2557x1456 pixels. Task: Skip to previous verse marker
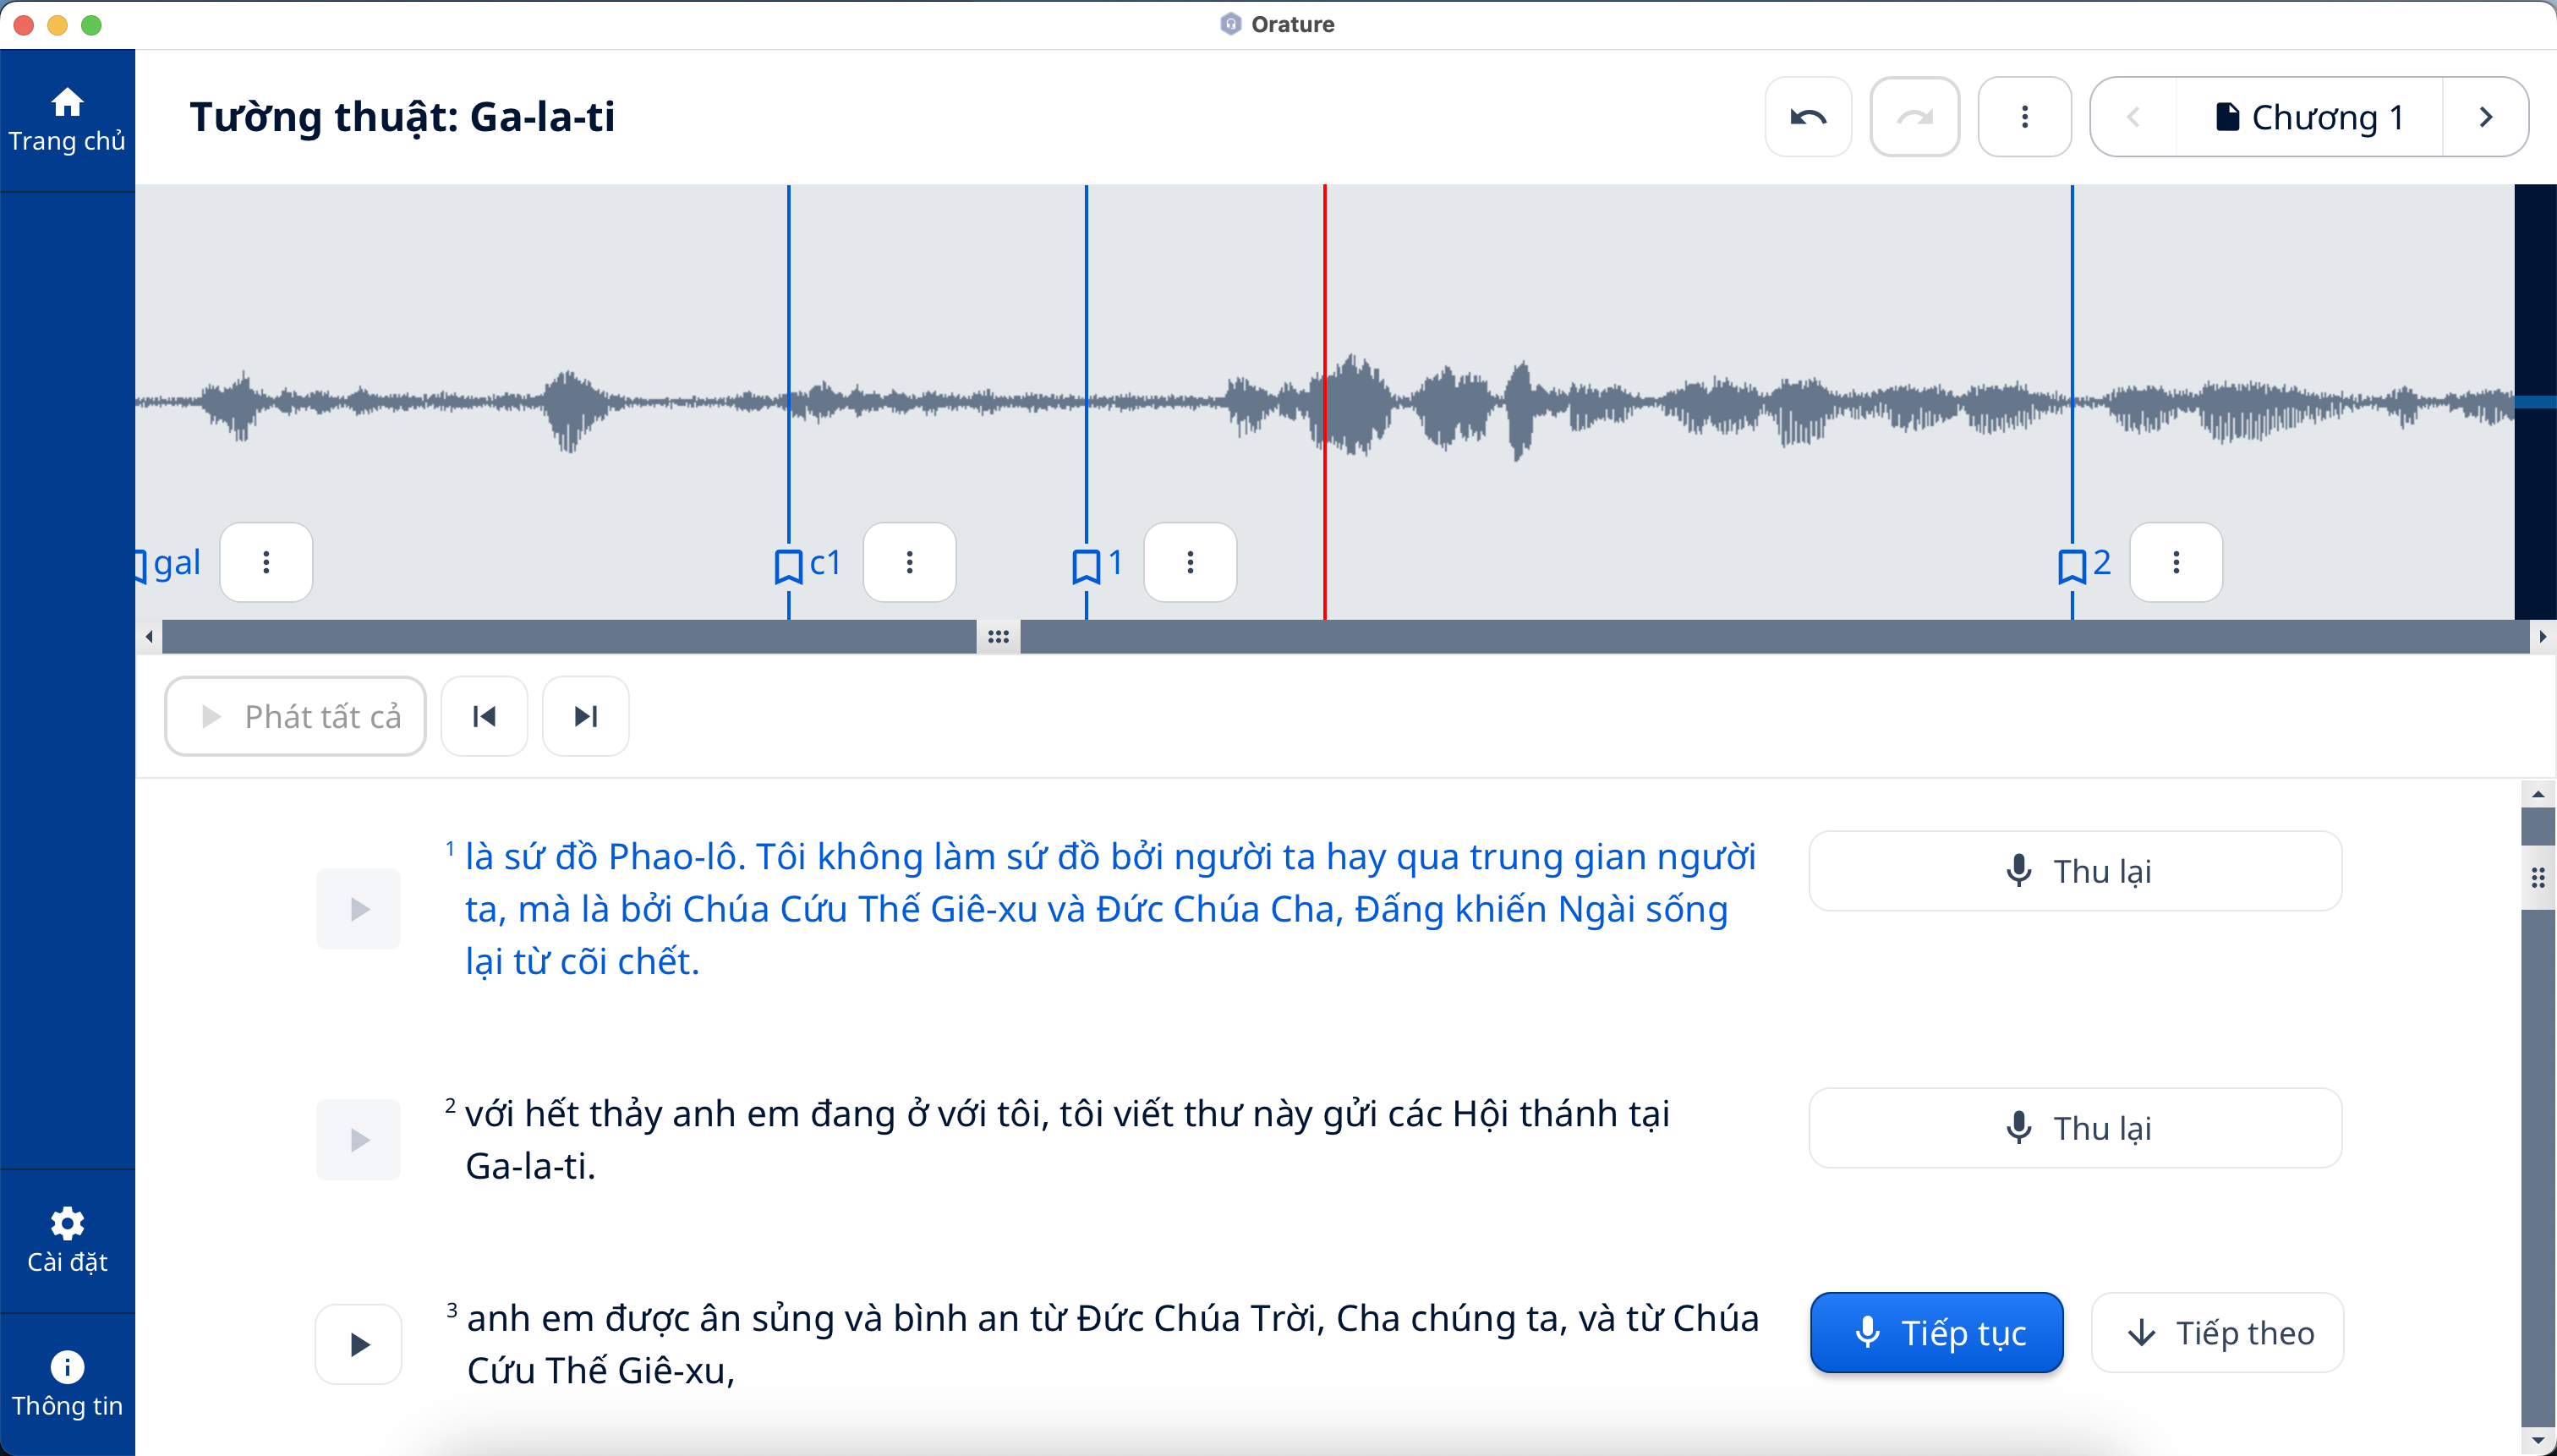484,716
